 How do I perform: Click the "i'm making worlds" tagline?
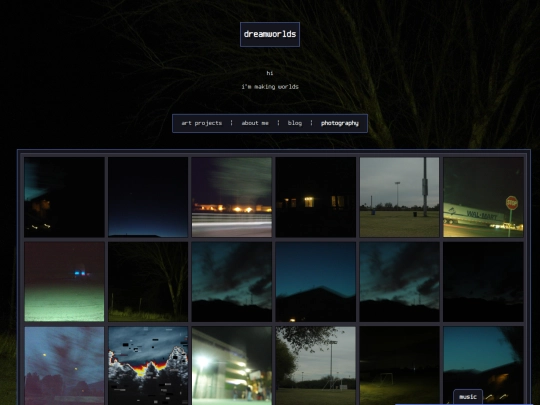tap(270, 87)
